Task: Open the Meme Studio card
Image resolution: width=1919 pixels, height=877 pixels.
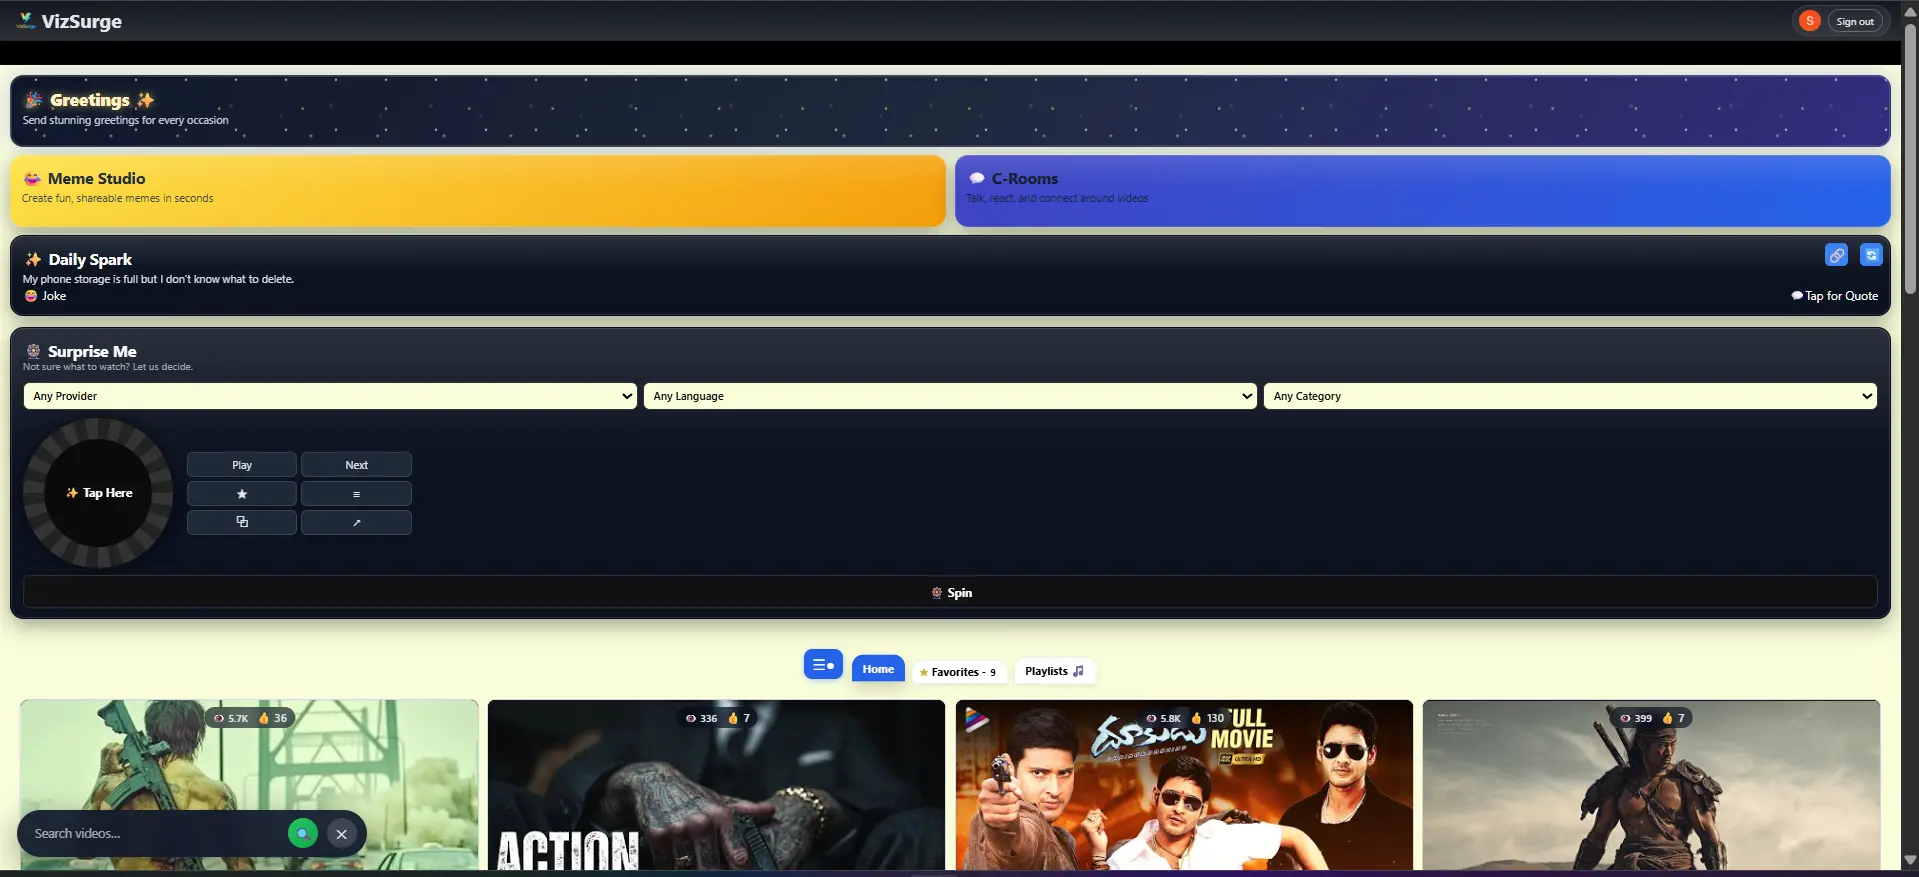Action: click(x=478, y=190)
